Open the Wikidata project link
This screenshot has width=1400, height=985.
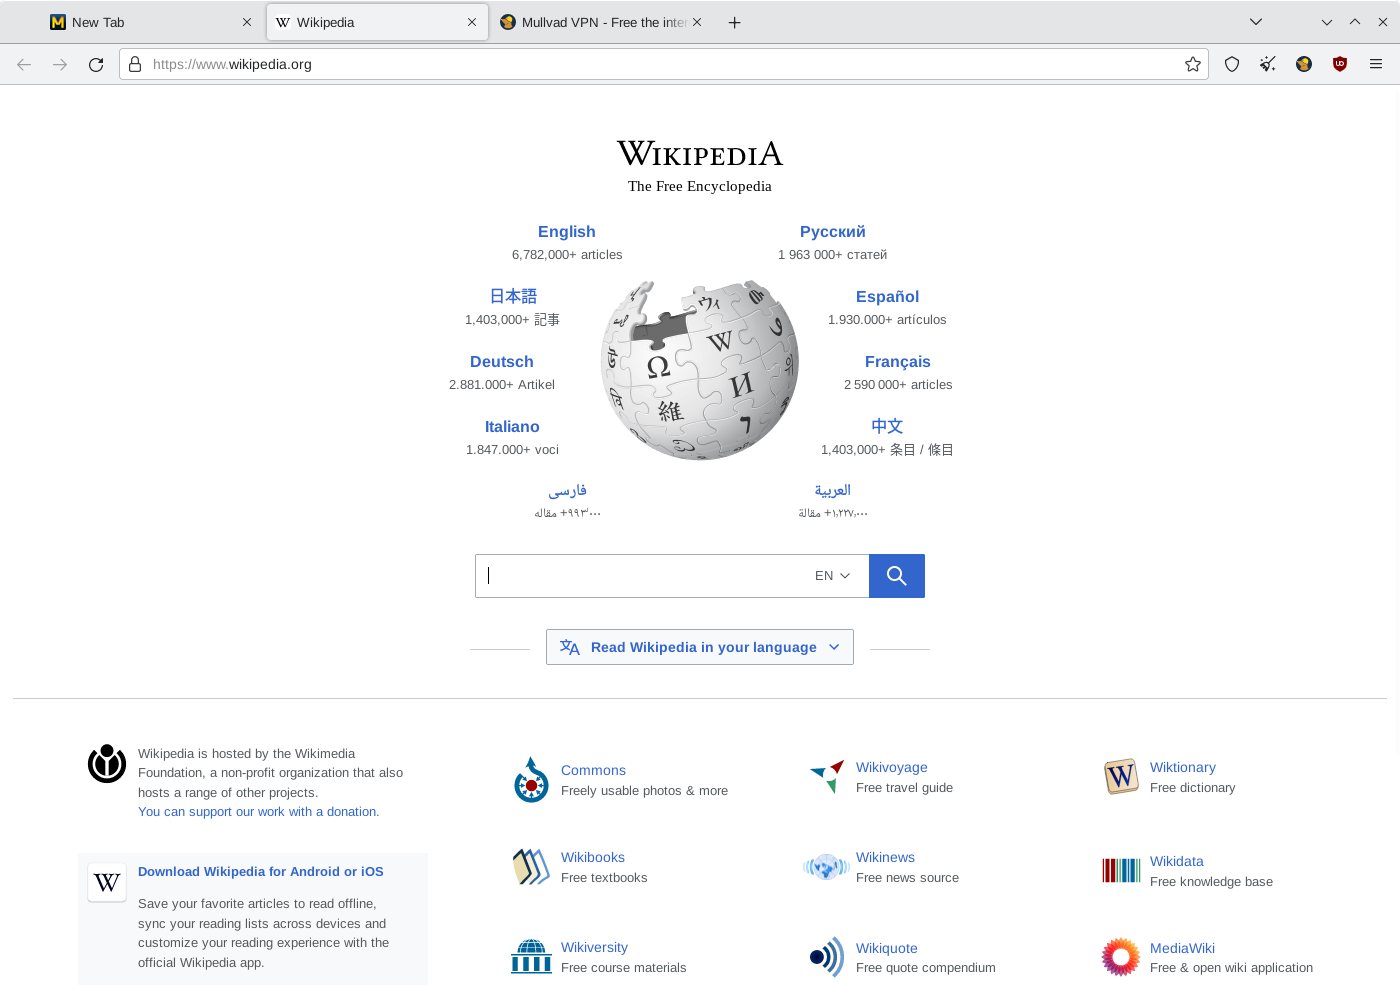click(1177, 862)
